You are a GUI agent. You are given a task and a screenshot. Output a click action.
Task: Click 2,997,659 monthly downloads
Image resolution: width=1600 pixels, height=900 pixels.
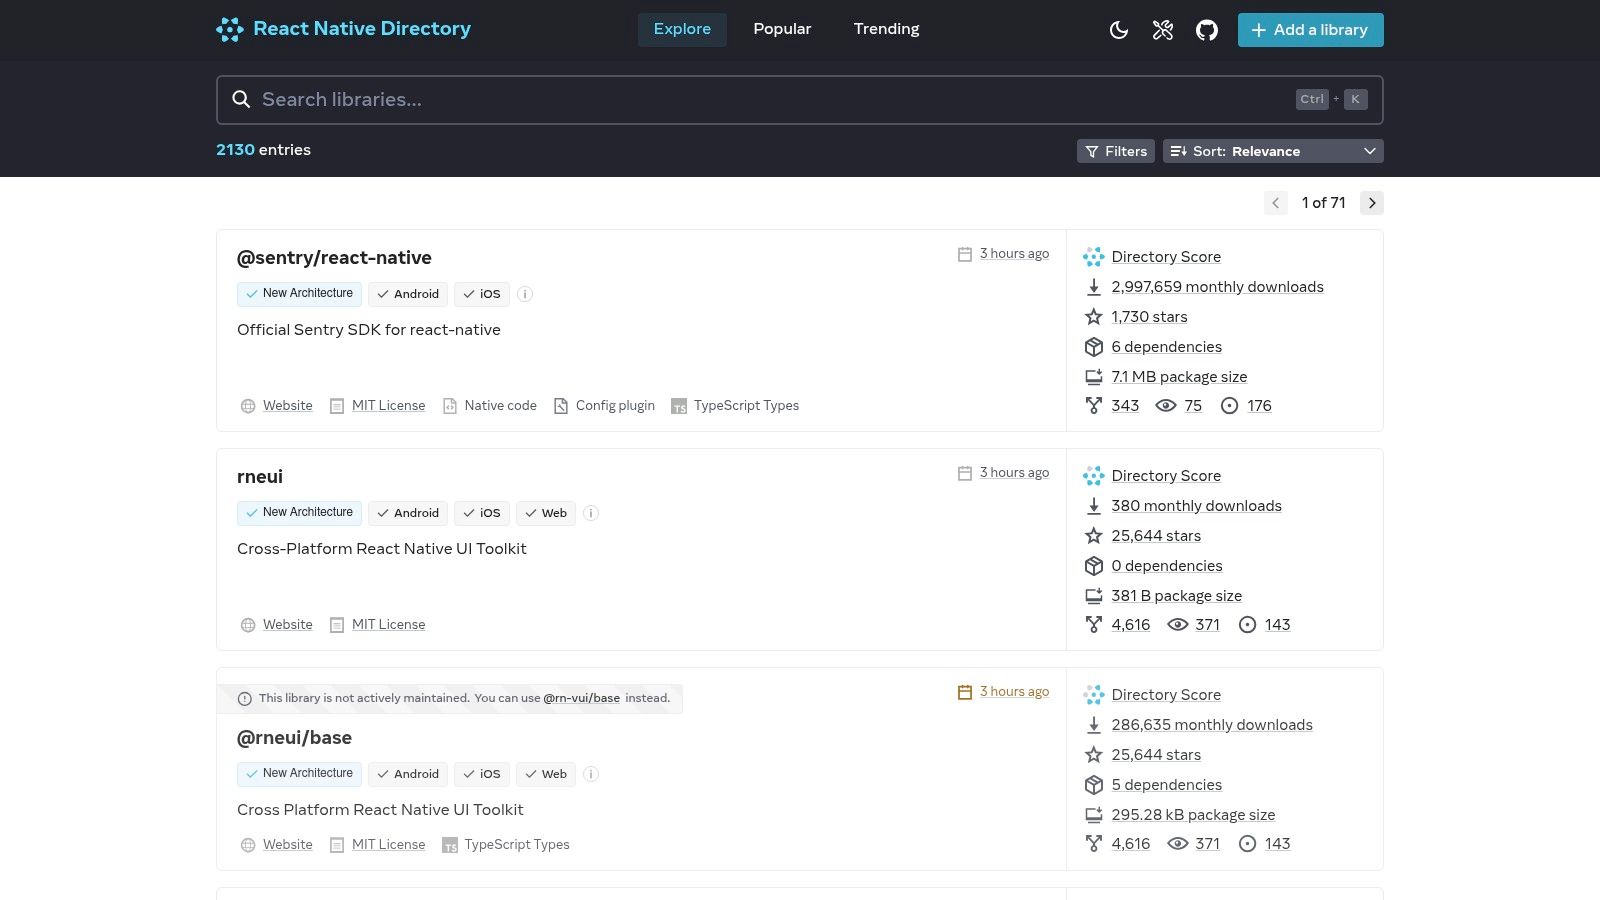click(x=1217, y=287)
